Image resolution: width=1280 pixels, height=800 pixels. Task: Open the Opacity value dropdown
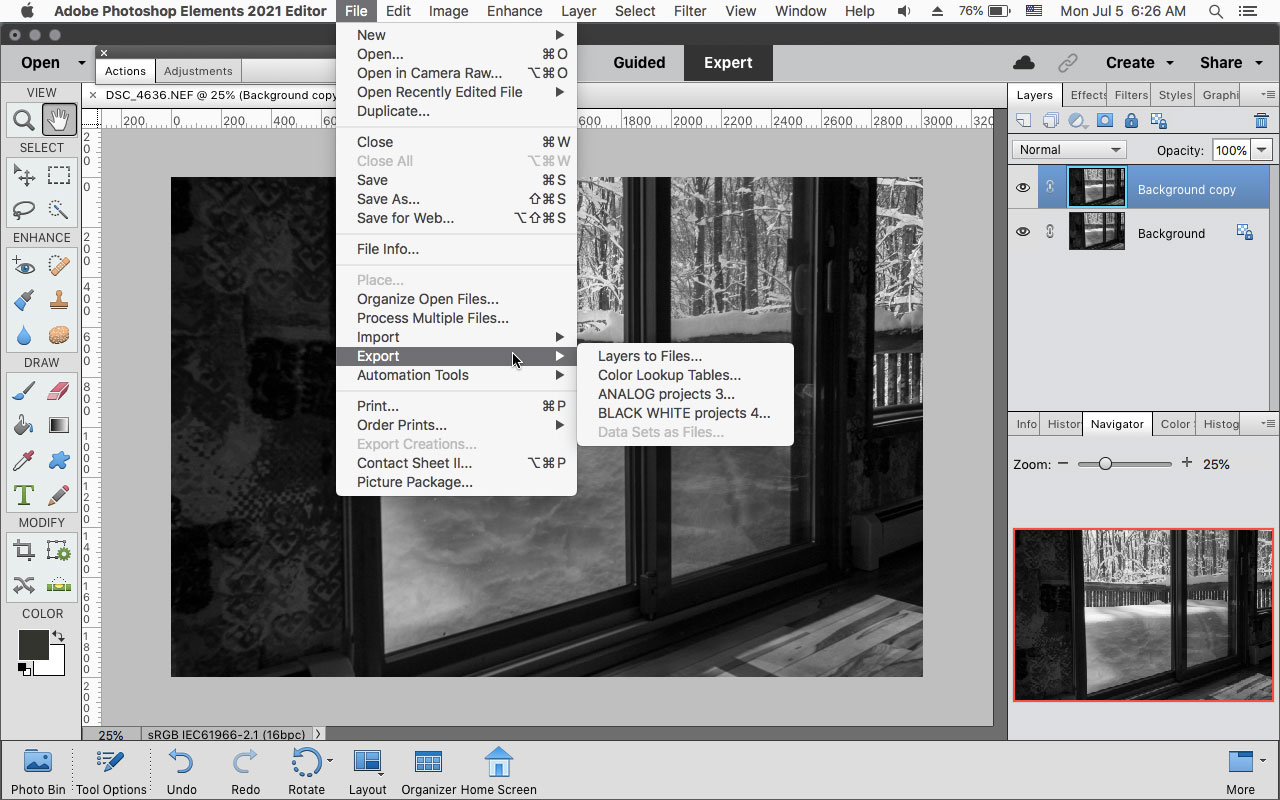(x=1260, y=149)
